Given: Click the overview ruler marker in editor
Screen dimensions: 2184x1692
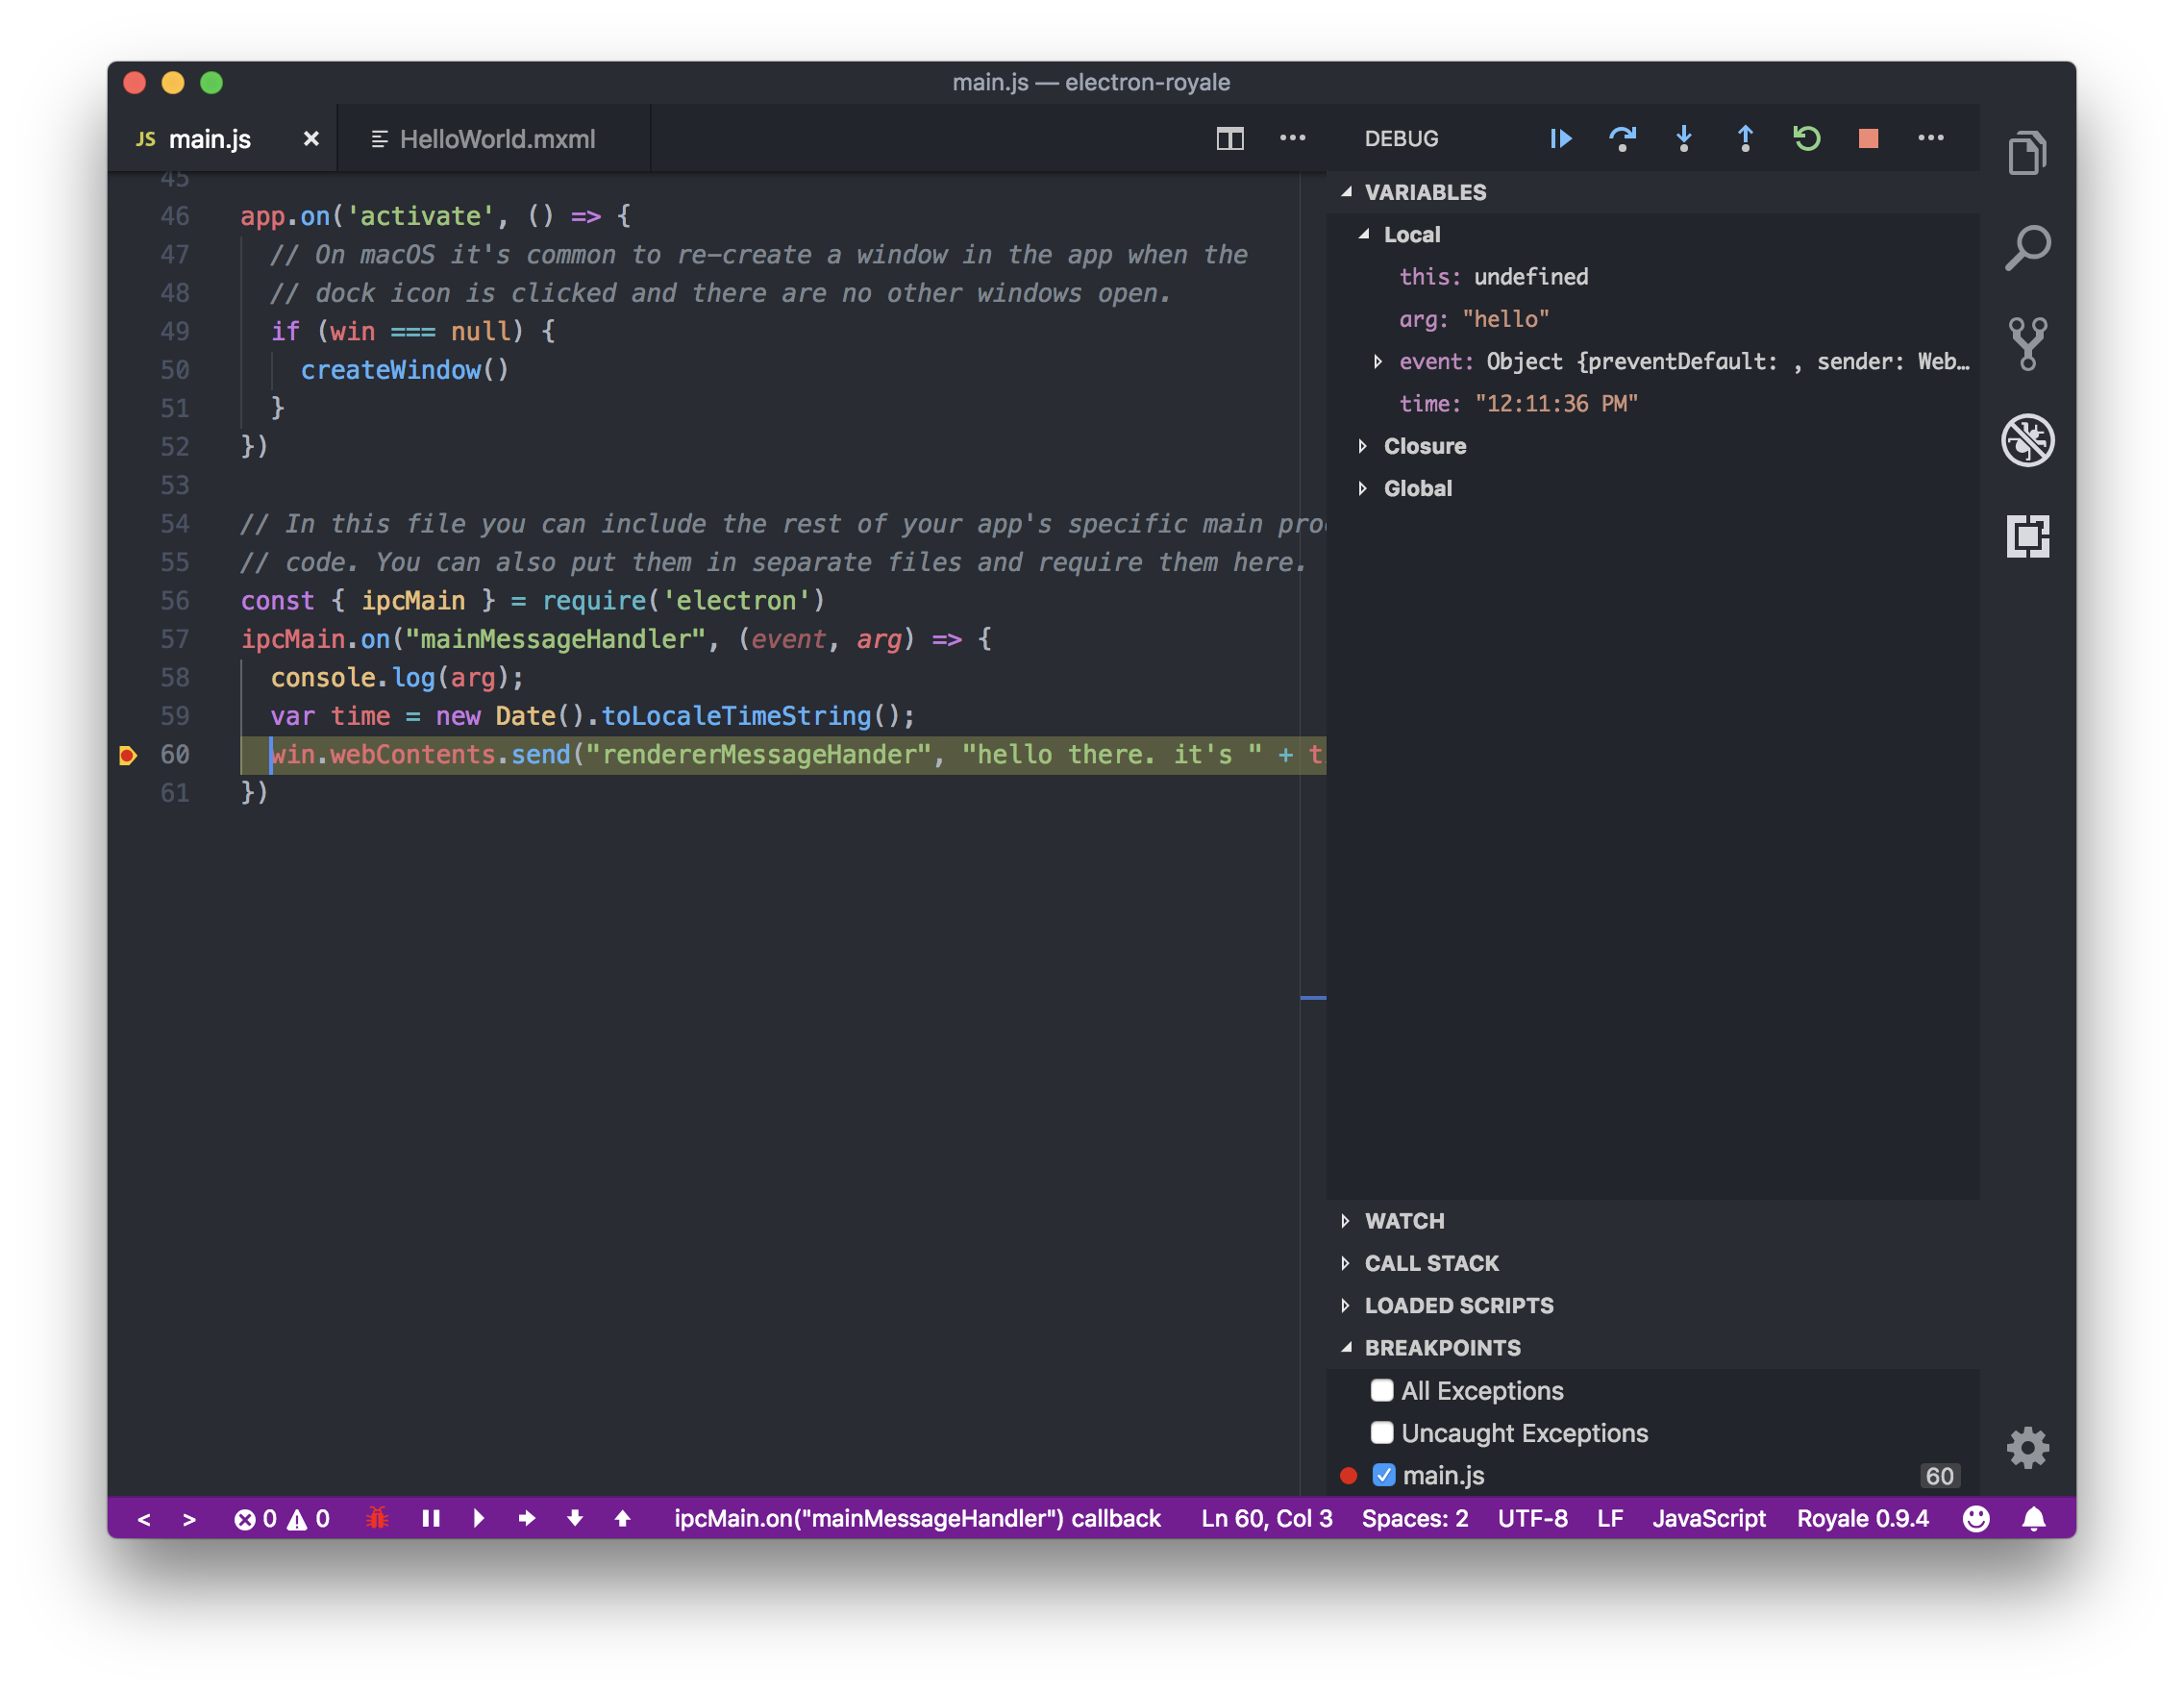Looking at the screenshot, I should coord(1313,997).
